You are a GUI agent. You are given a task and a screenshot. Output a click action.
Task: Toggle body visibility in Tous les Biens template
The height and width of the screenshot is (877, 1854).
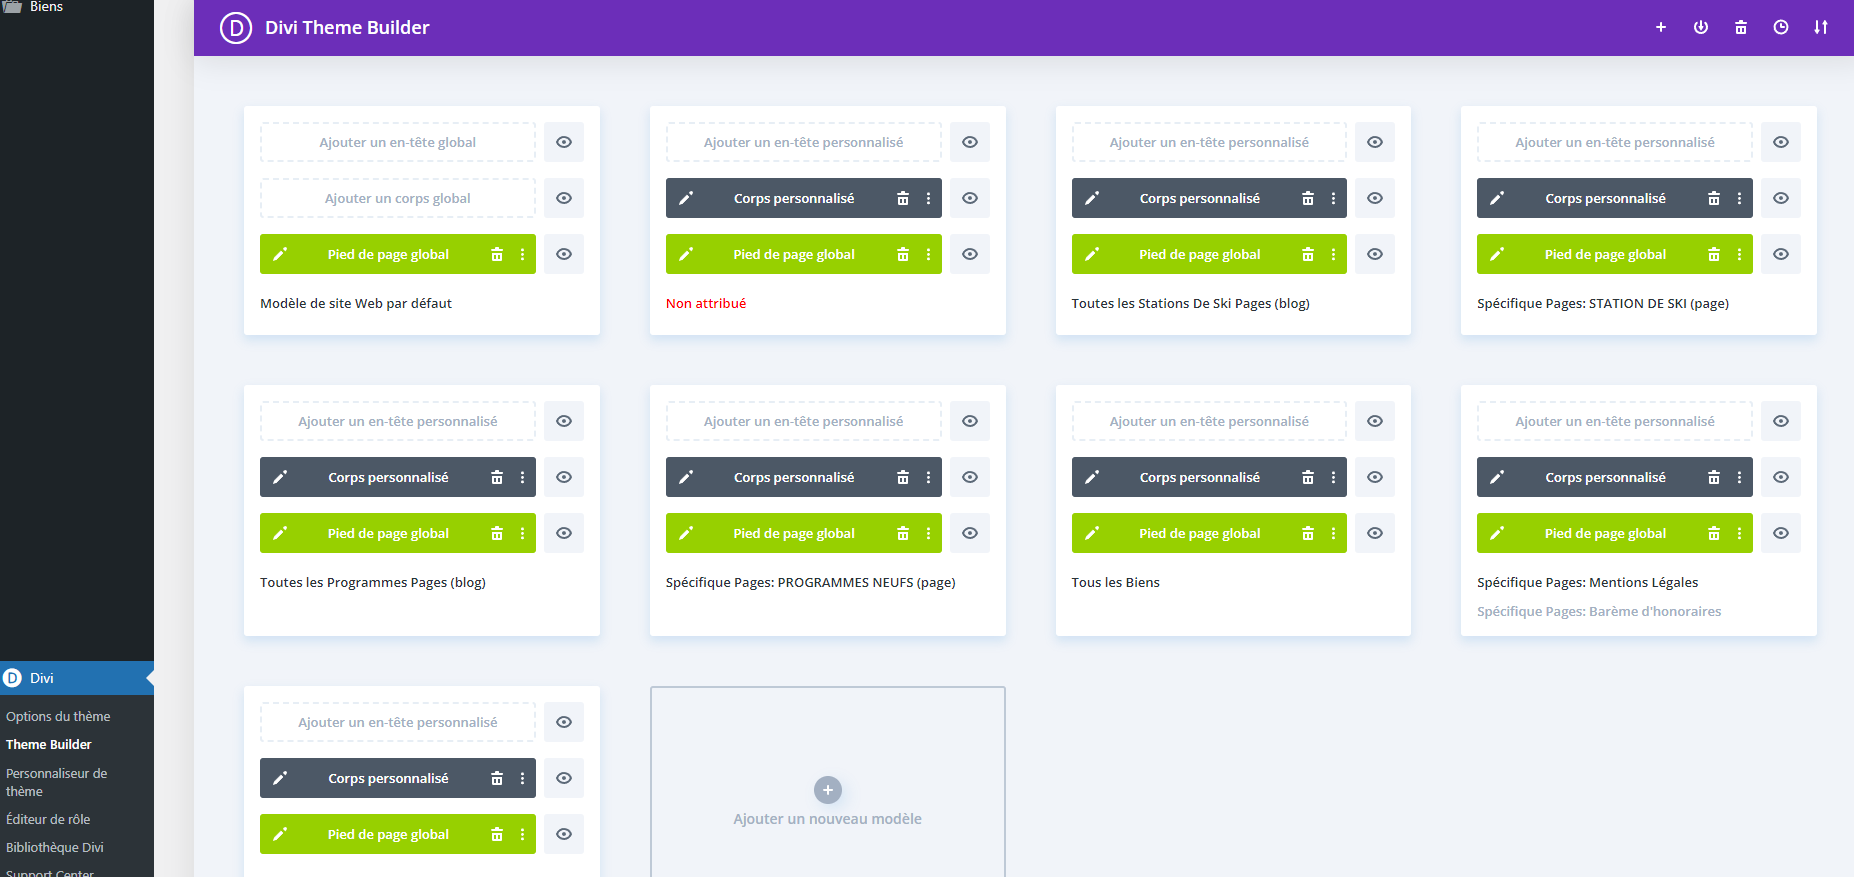pyautogui.click(x=1375, y=477)
